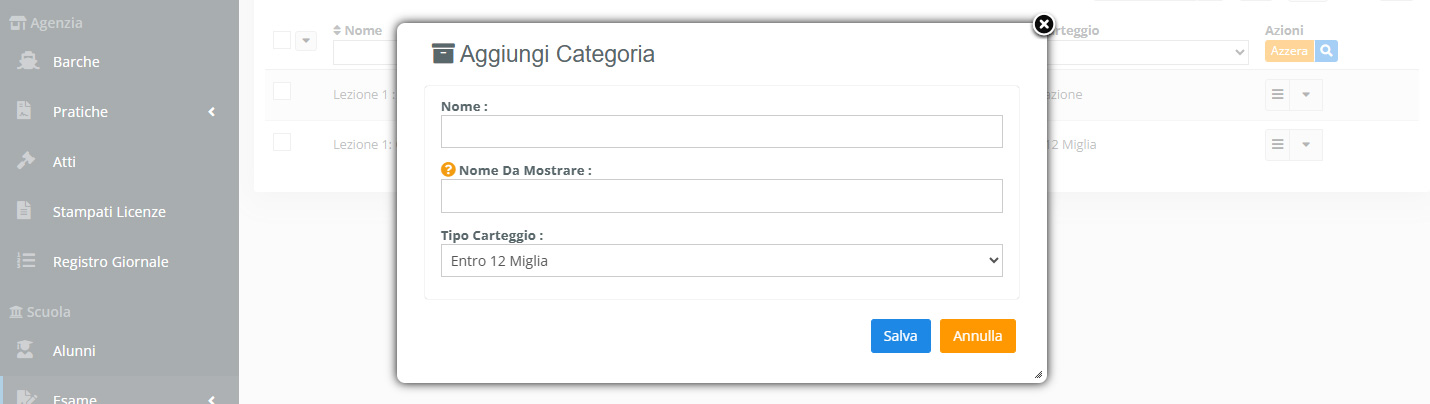1430x404 pixels.
Task: Click the Registro Giornale list icon
Action: tap(27, 262)
